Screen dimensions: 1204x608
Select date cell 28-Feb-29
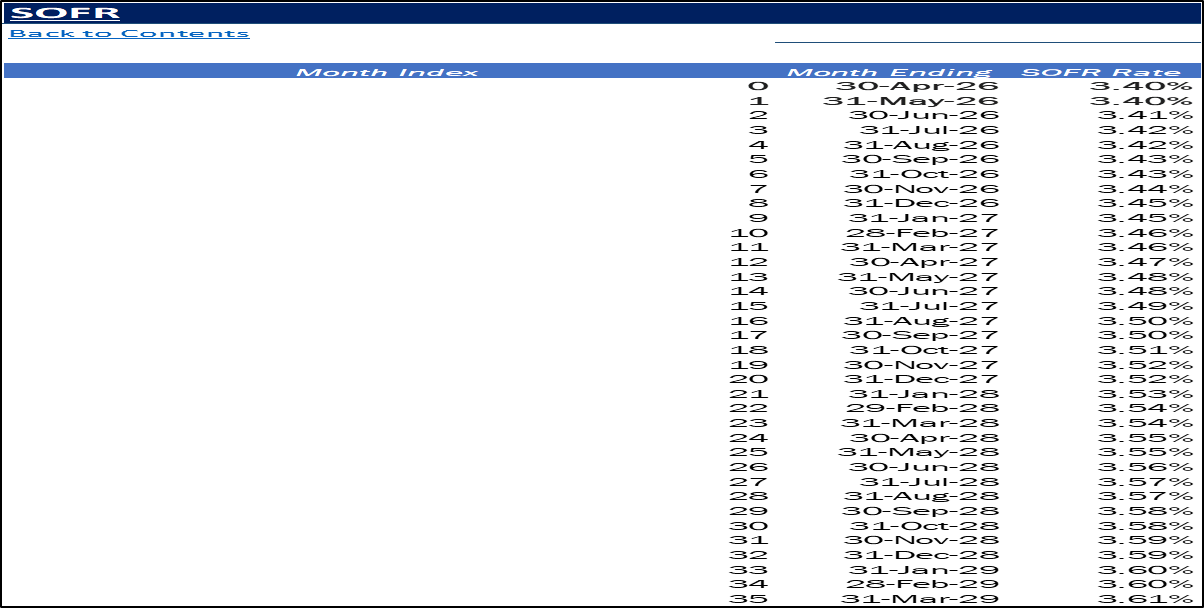click(921, 585)
